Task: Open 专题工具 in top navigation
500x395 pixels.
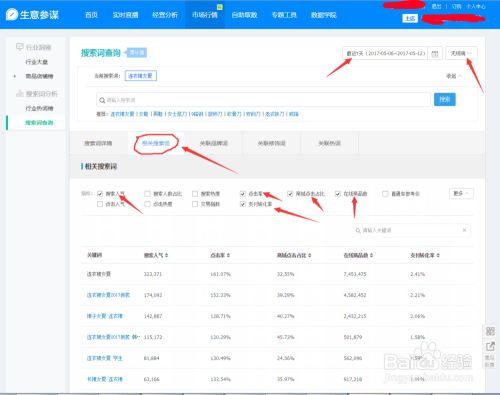Action: pyautogui.click(x=284, y=15)
